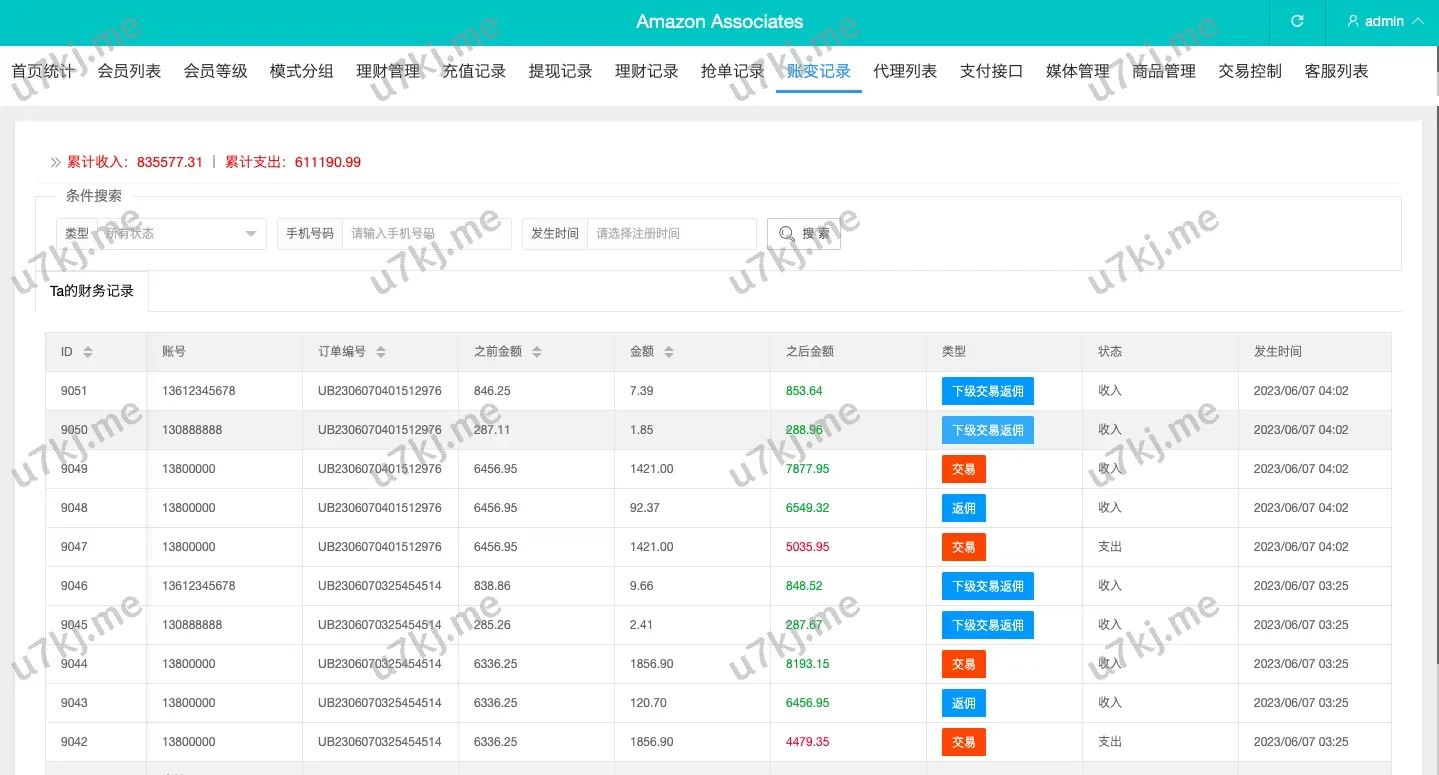Click orange 交易 tag in row 9049
Viewport: 1439px width, 775px height.
point(963,469)
